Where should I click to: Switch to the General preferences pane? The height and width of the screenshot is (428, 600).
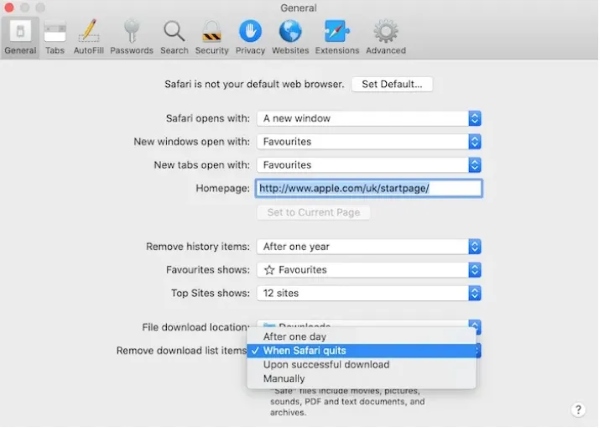coord(20,37)
